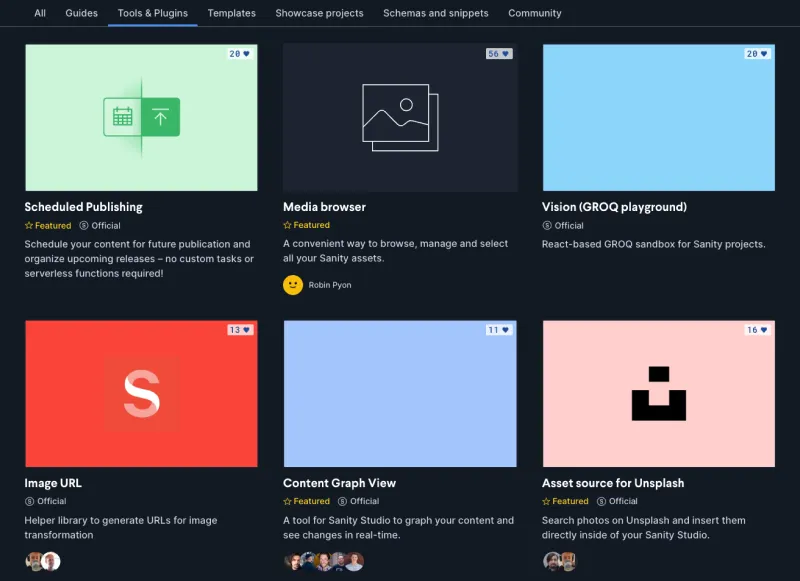Select the Tools & Plugins tab
This screenshot has height=581, width=800.
click(153, 13)
